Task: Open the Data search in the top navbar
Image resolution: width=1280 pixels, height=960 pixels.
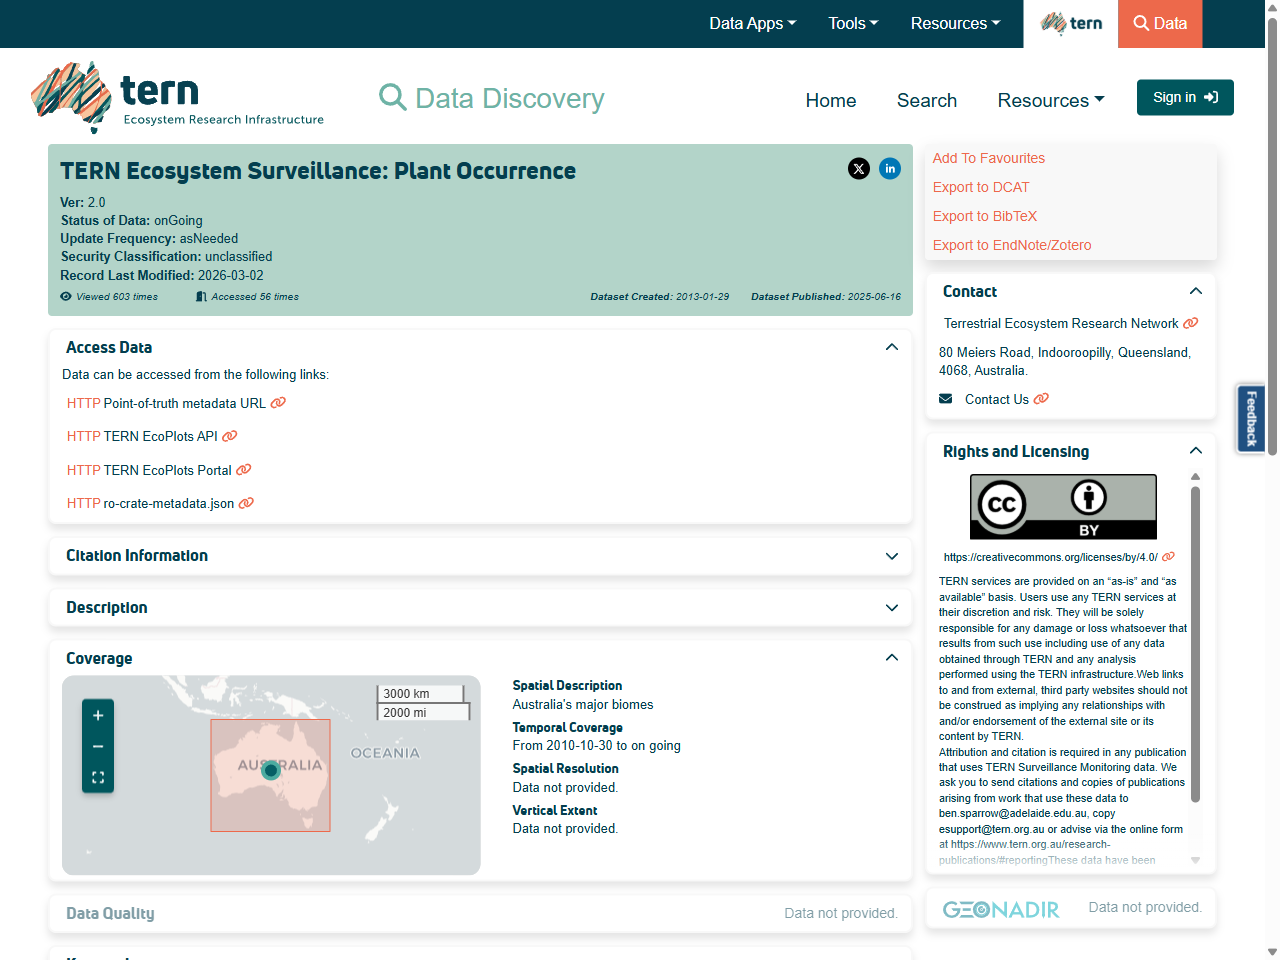Action: (1159, 23)
